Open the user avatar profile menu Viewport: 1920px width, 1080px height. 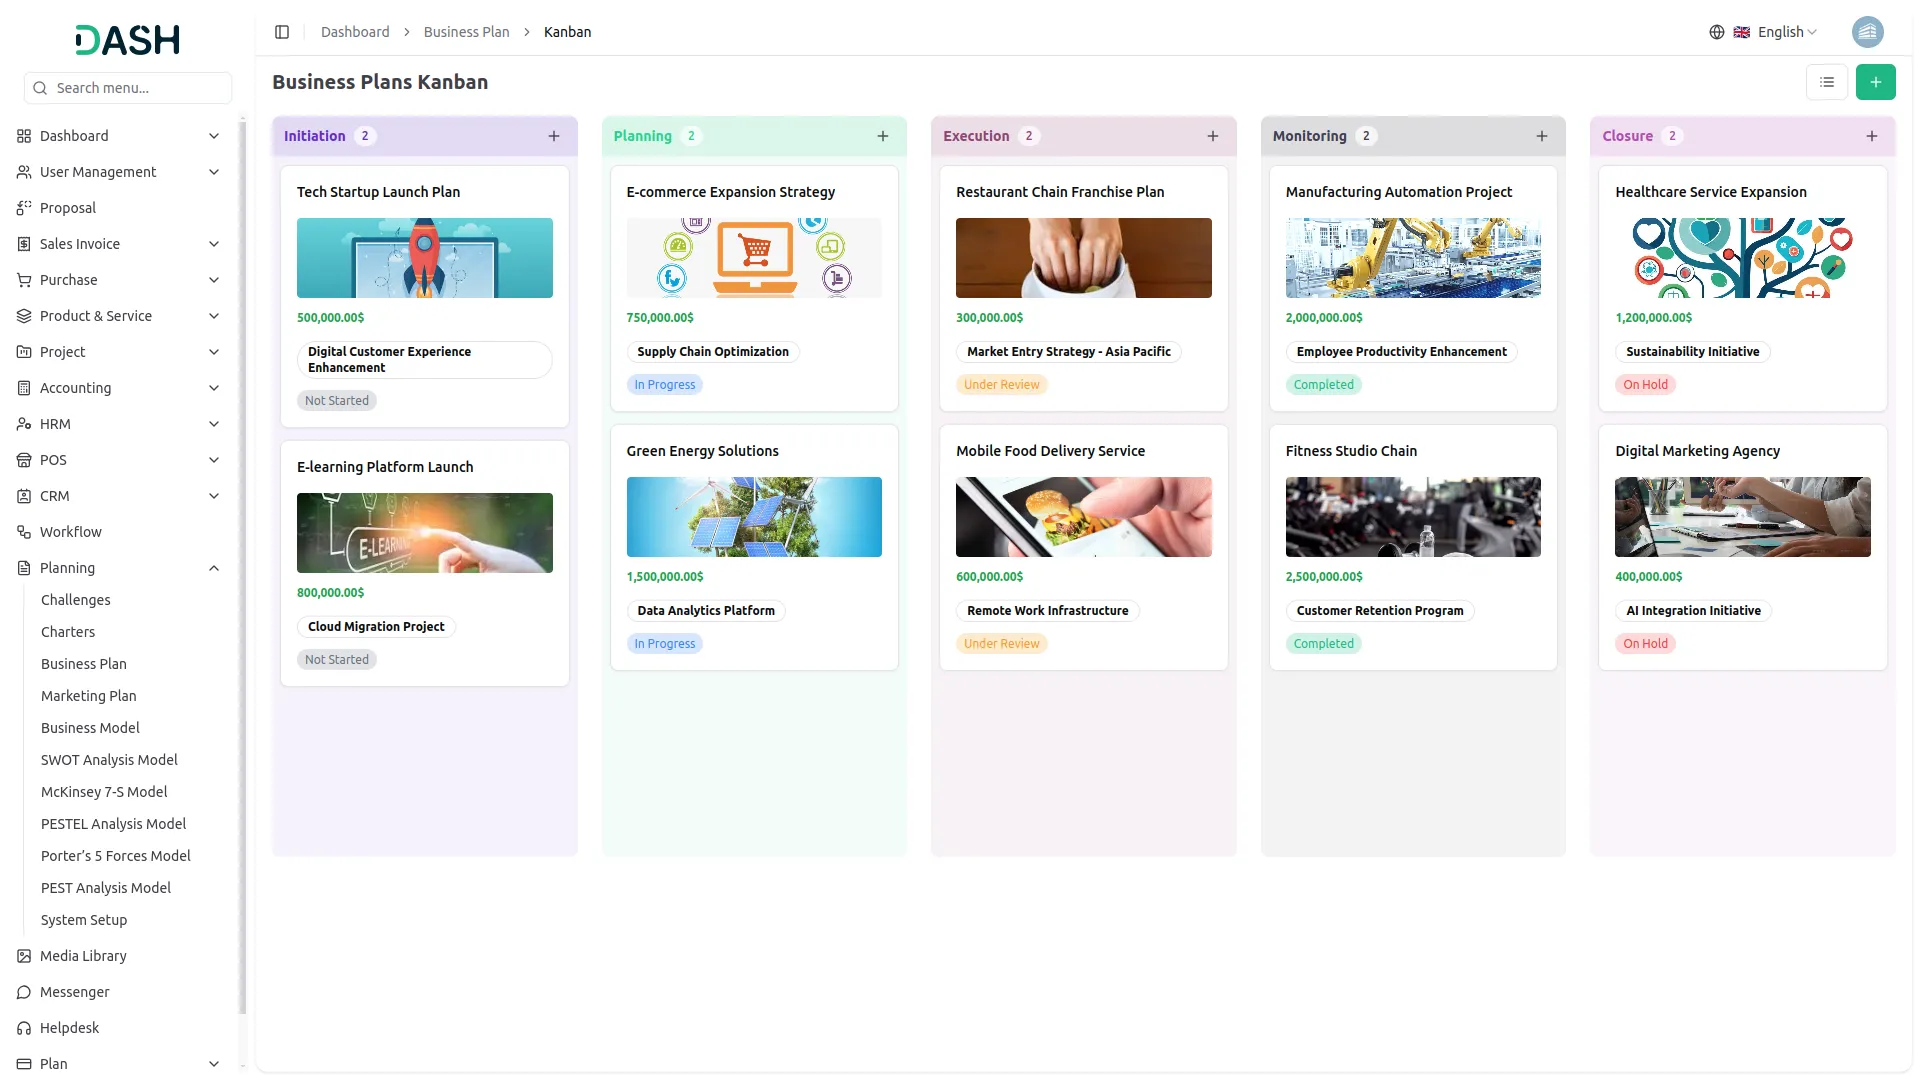pyautogui.click(x=1867, y=32)
